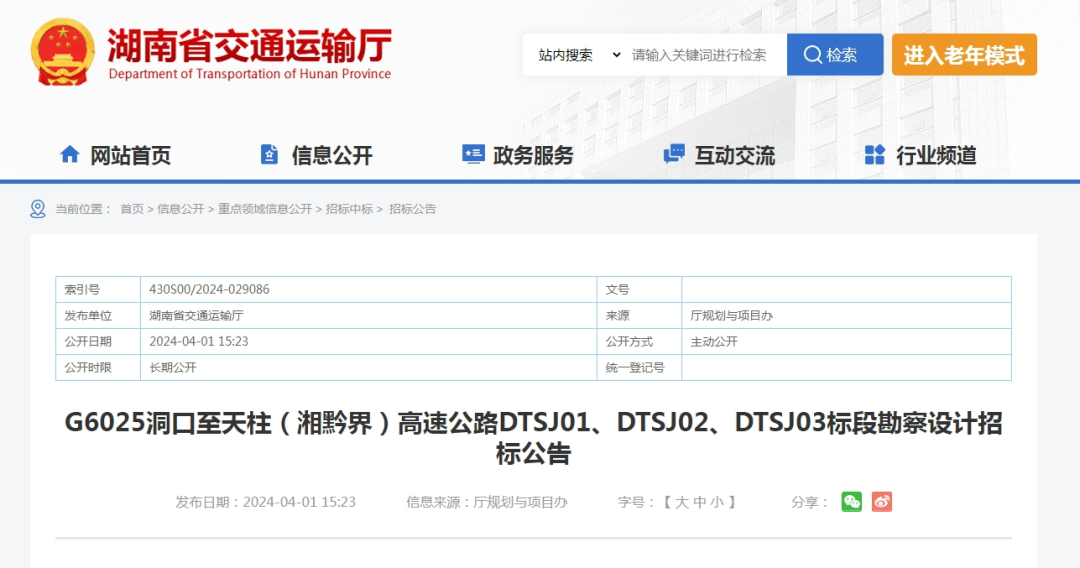Click the location pin icon
The image size is (1080, 568).
coord(38,209)
